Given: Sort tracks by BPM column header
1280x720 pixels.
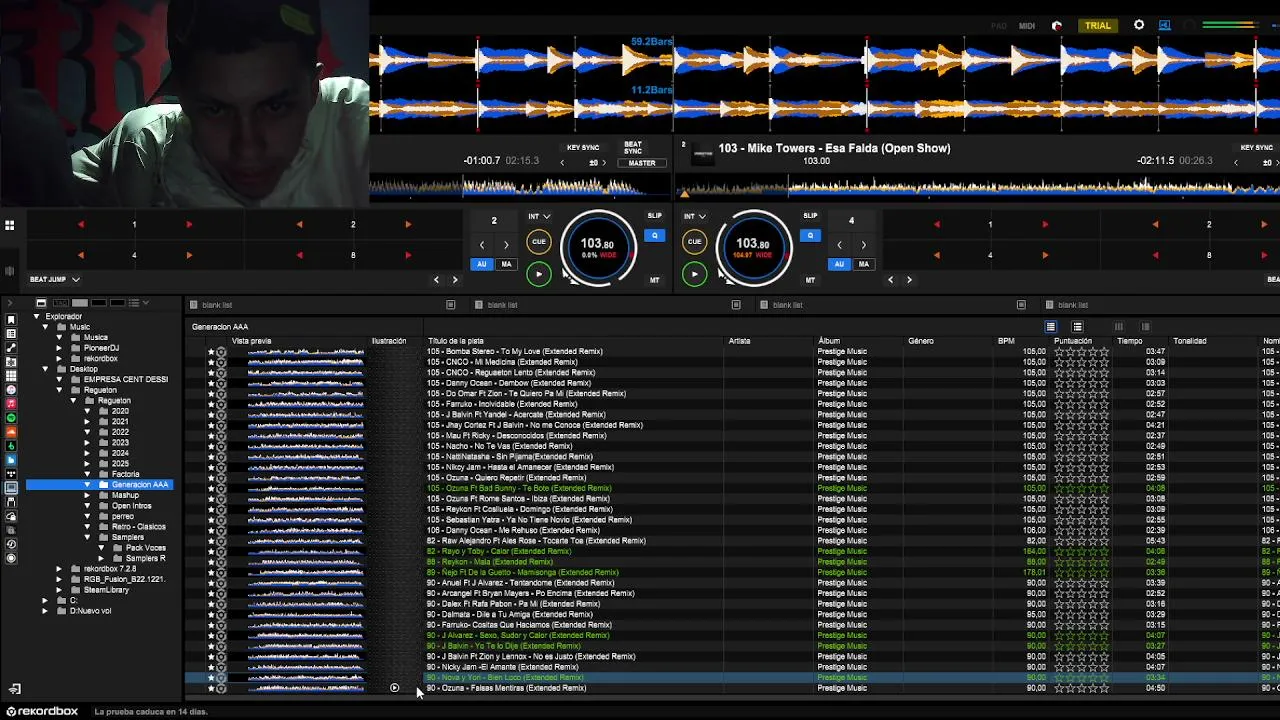Looking at the screenshot, I should [x=1006, y=341].
